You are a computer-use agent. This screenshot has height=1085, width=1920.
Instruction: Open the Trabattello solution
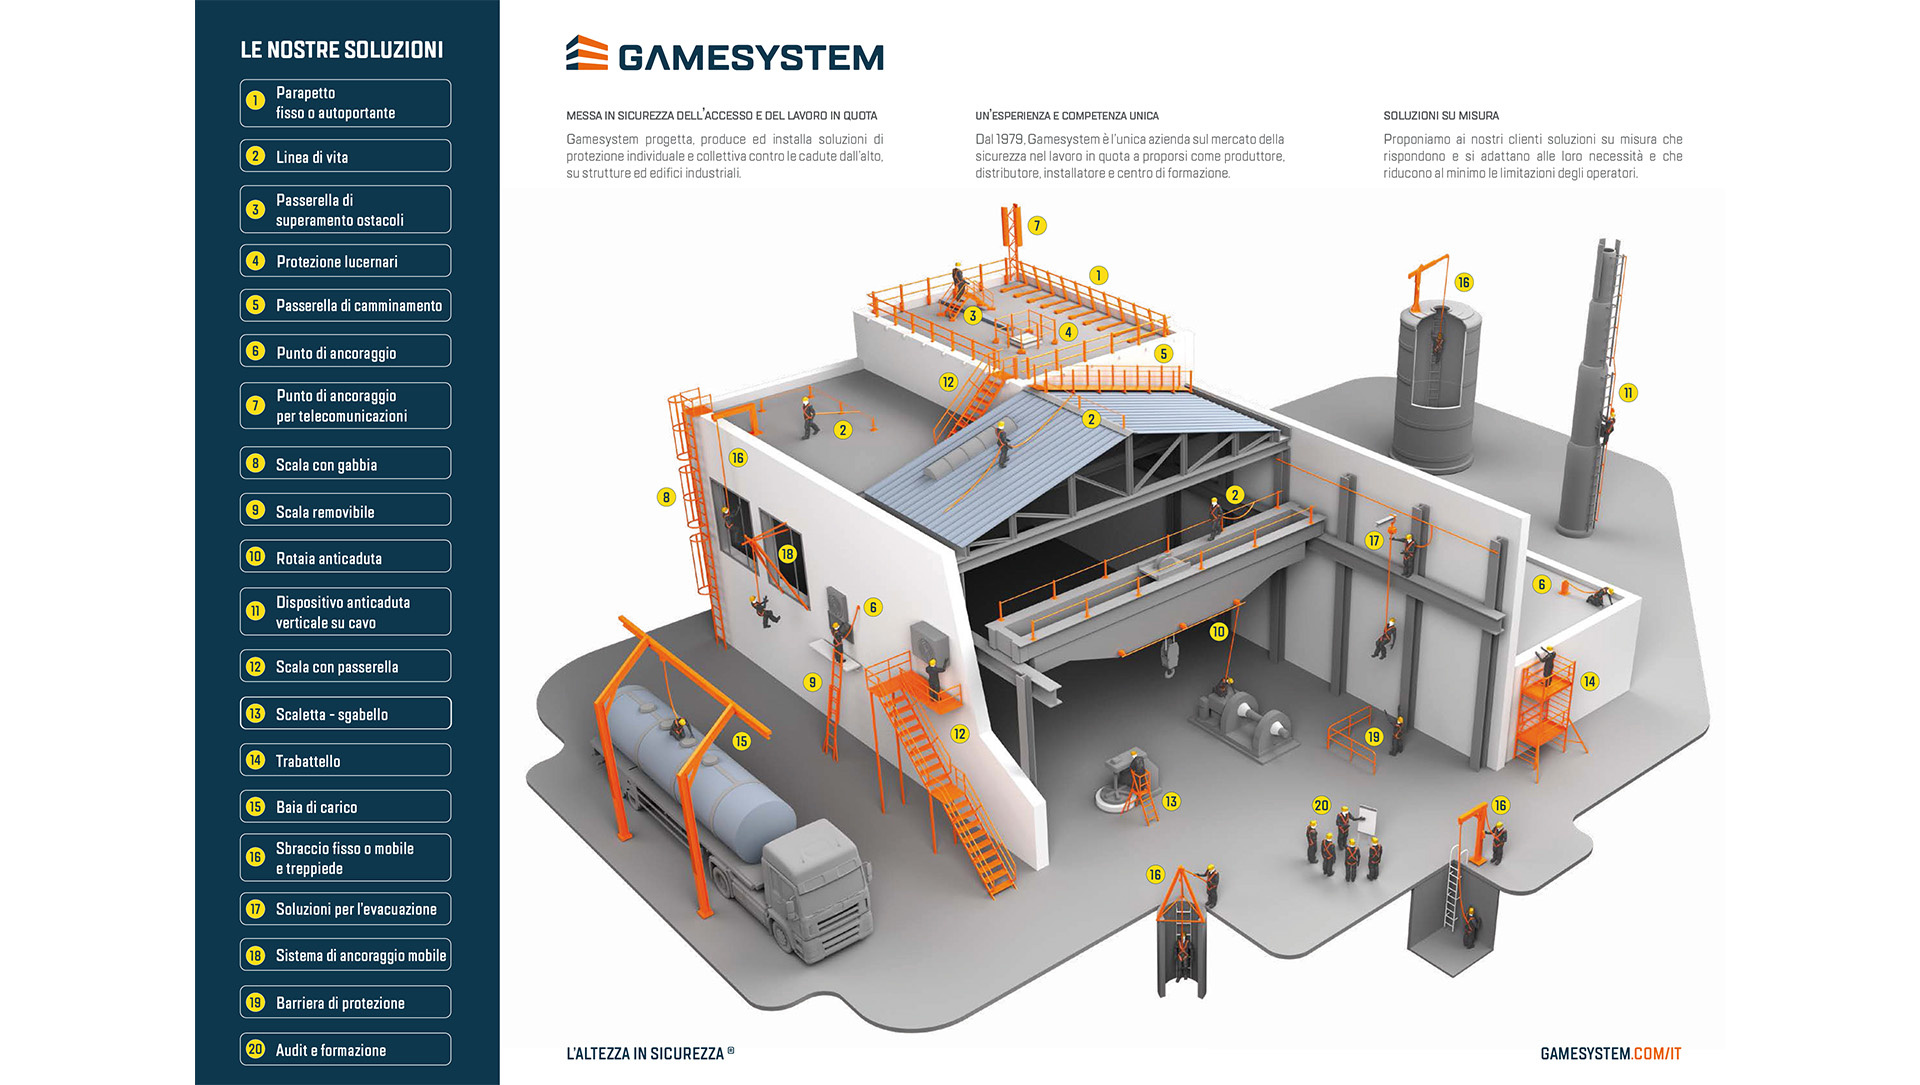[345, 760]
